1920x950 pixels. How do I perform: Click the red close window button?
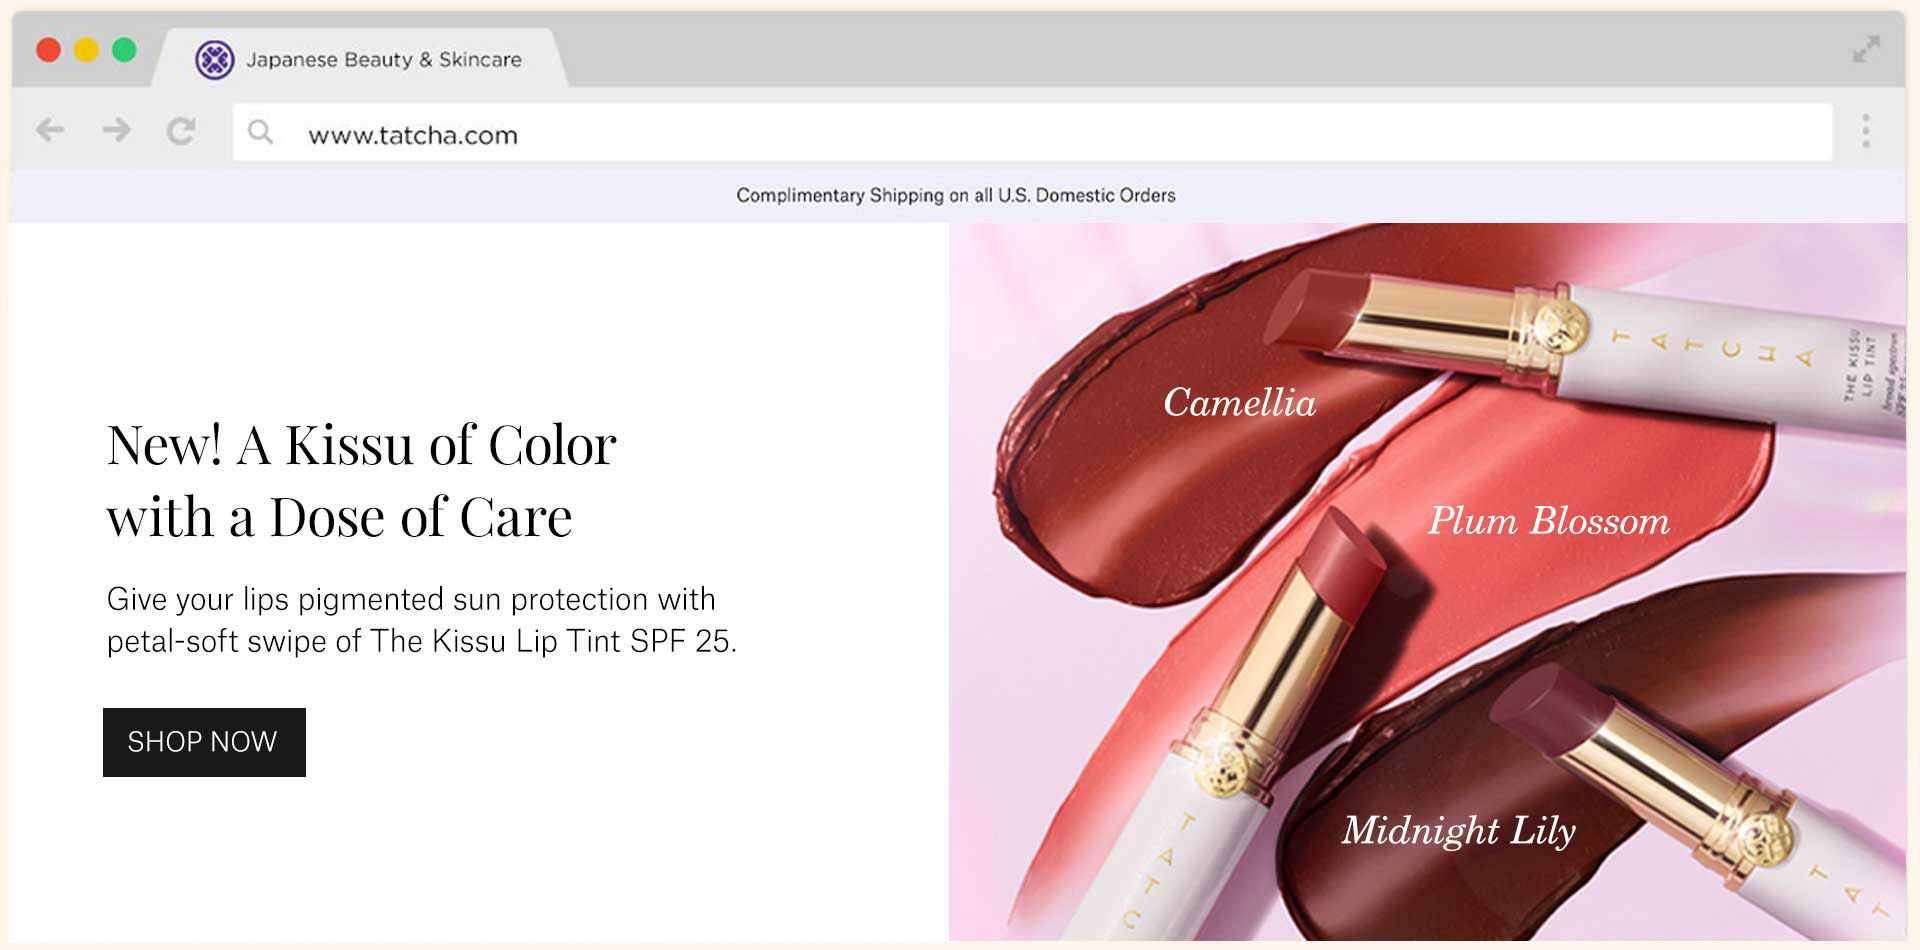pyautogui.click(x=49, y=49)
